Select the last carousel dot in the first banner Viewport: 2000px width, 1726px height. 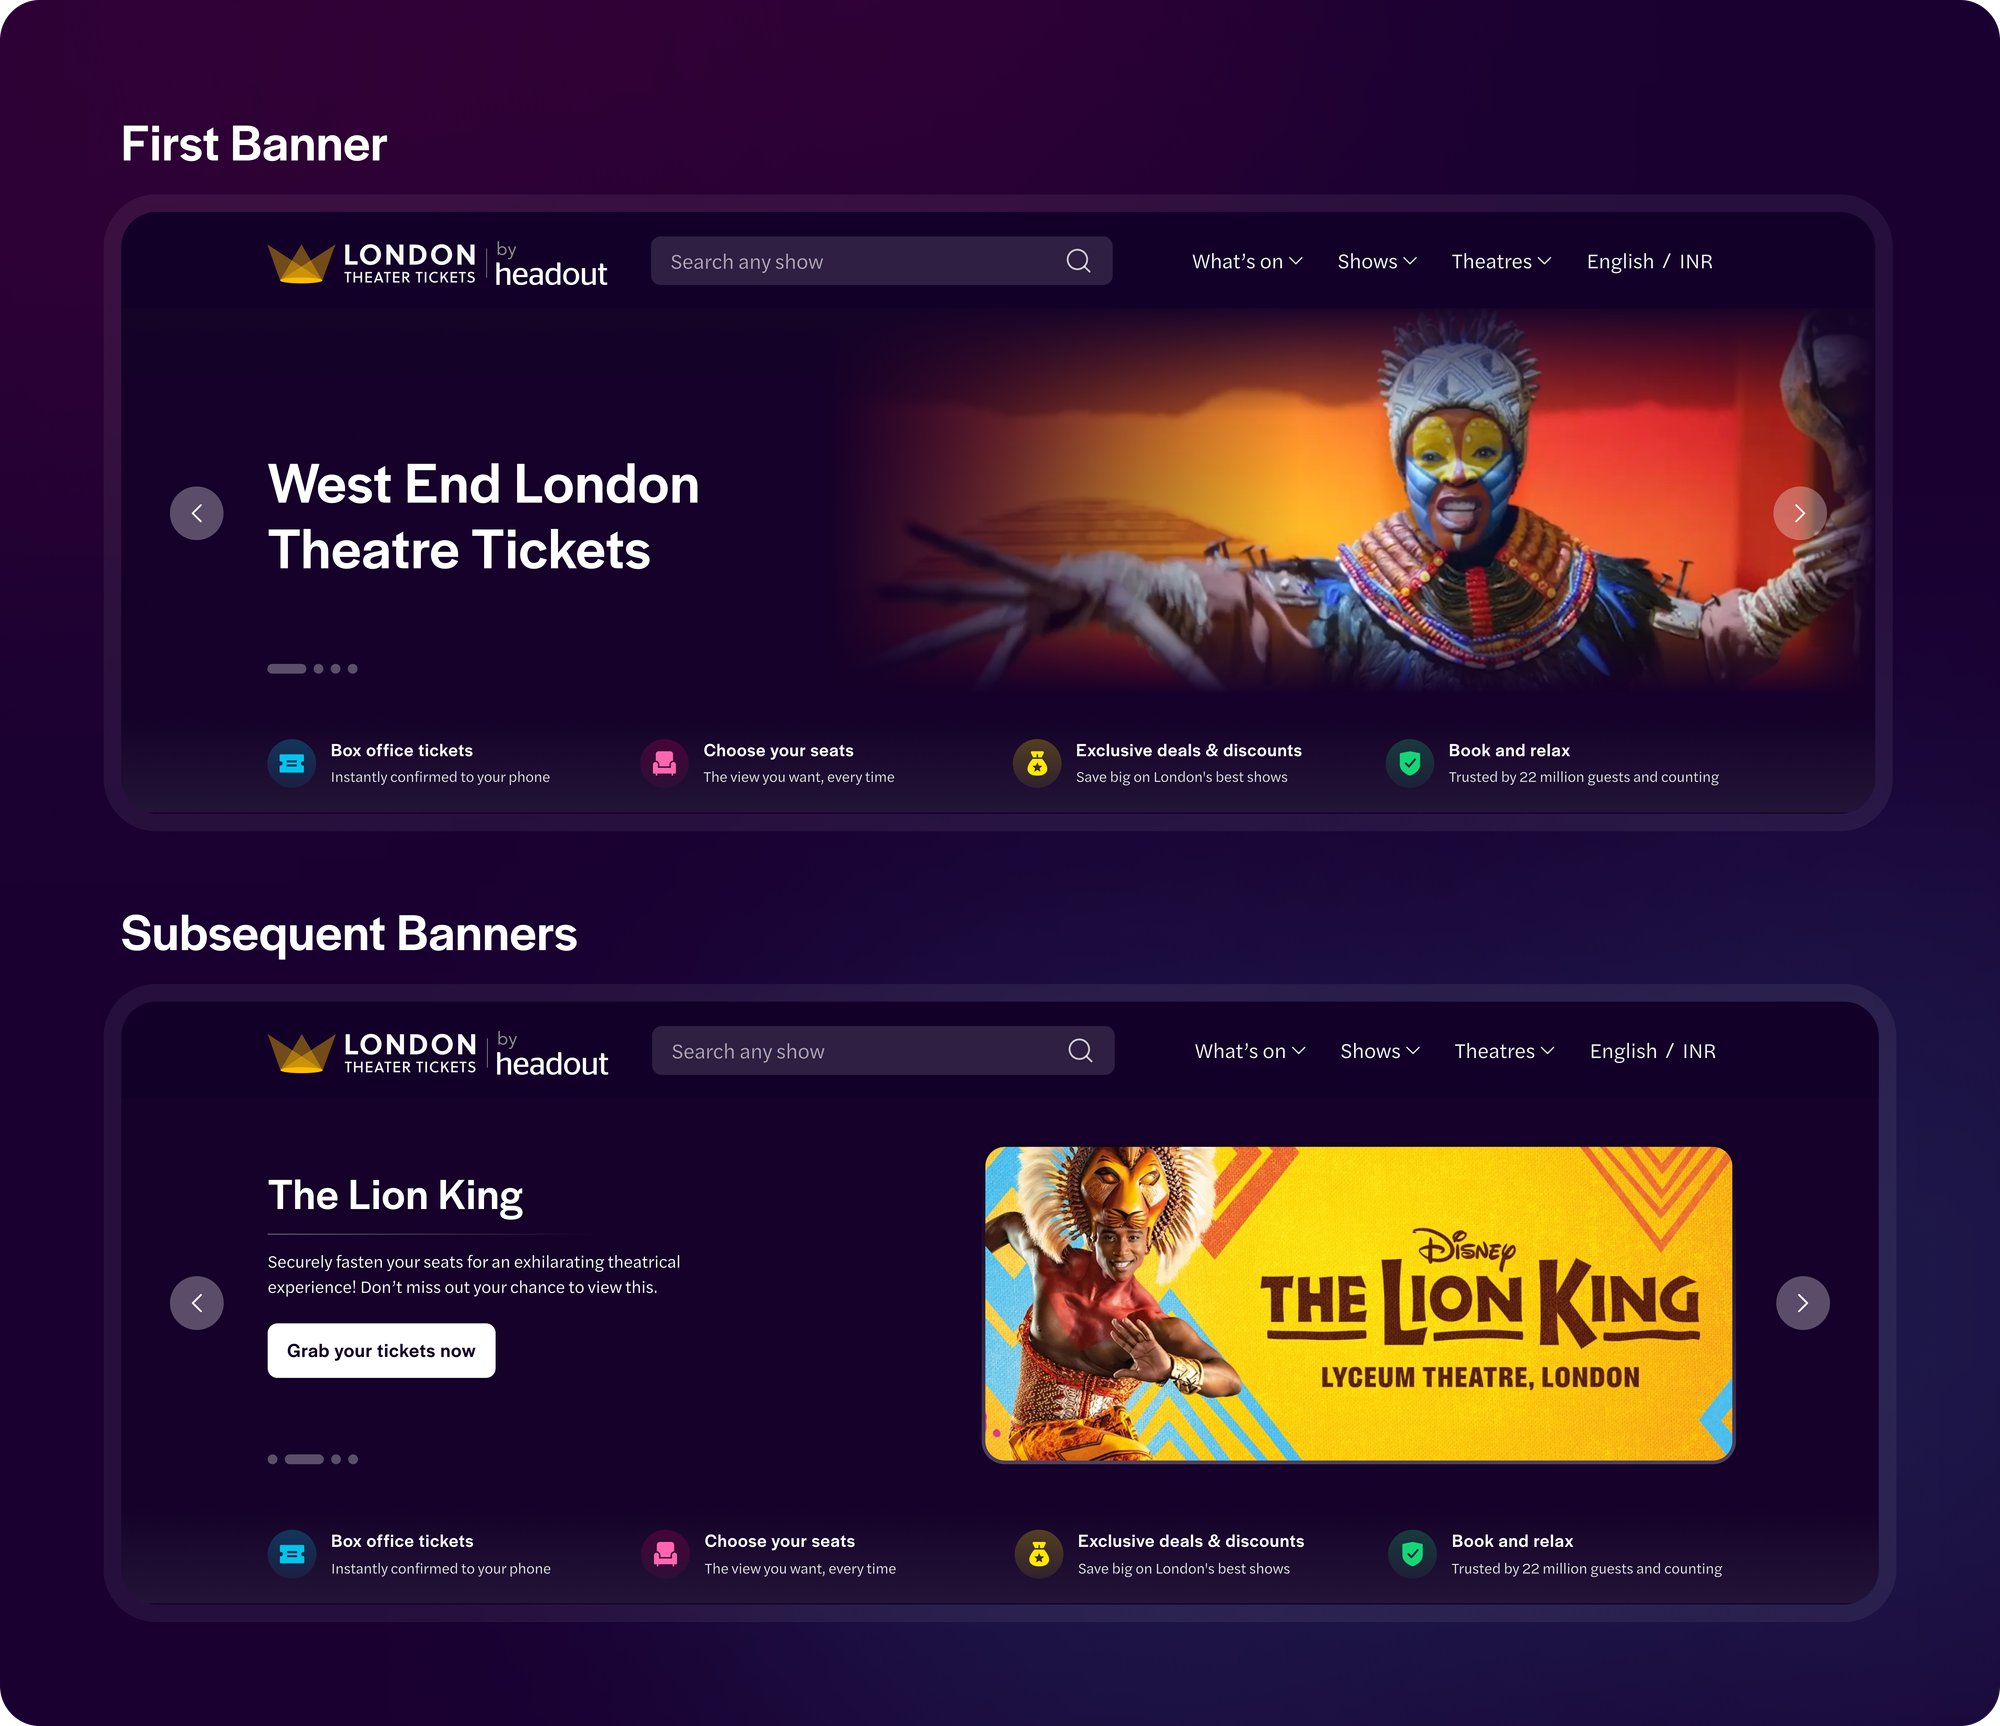(x=352, y=669)
